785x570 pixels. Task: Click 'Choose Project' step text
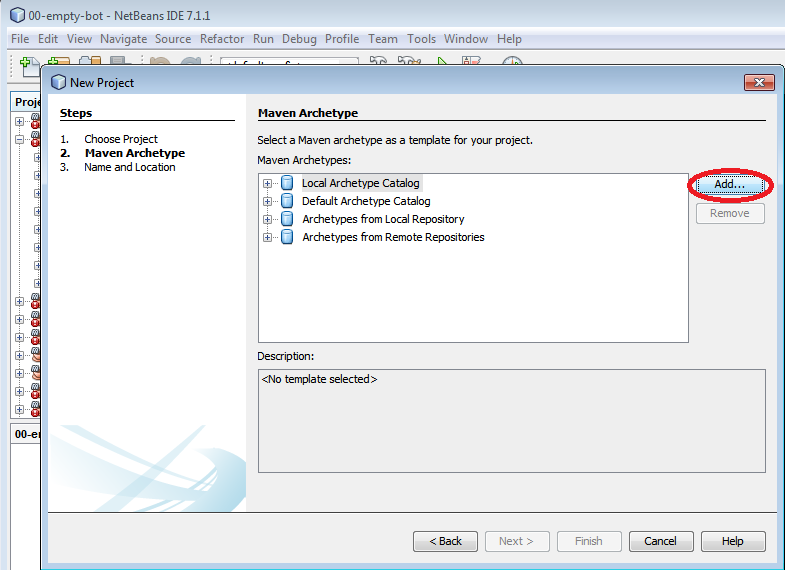coord(121,139)
